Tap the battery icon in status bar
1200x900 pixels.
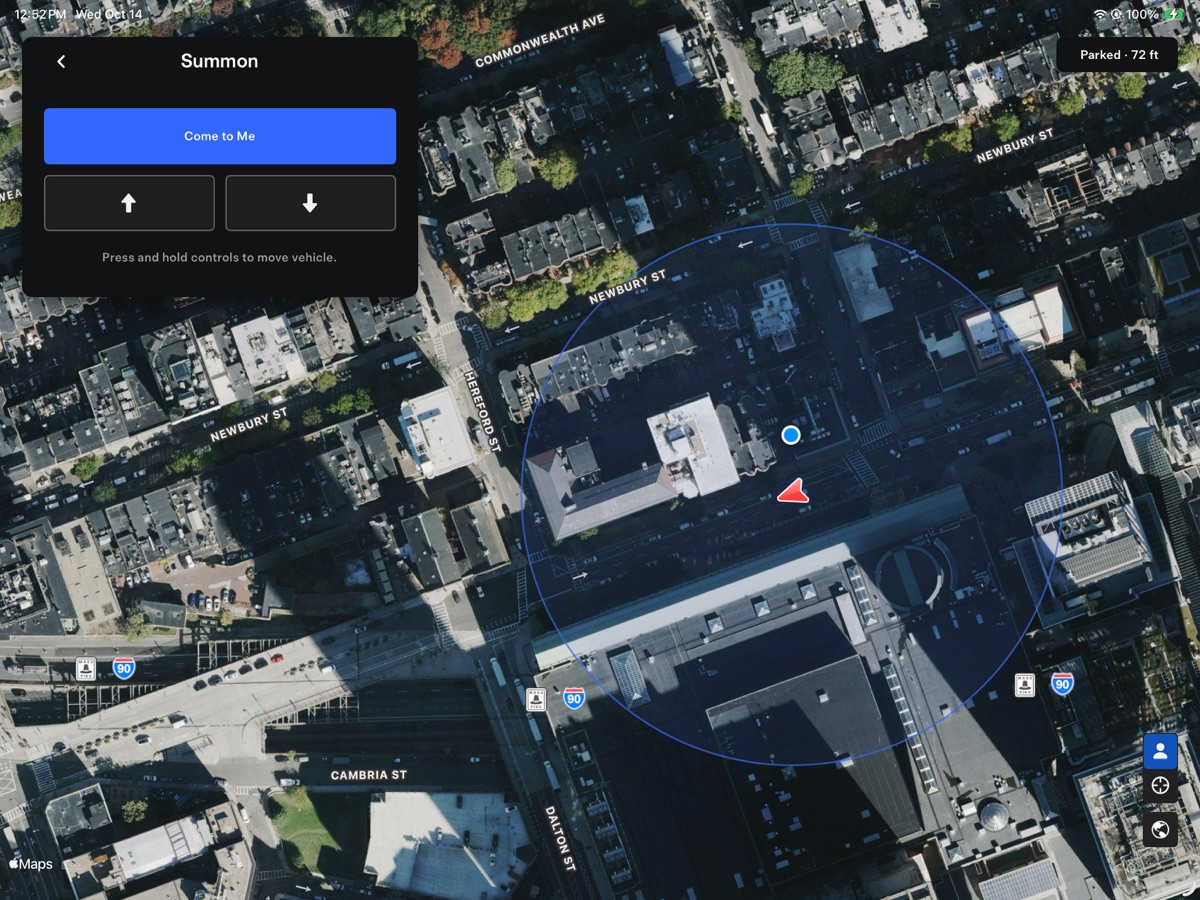[1172, 15]
